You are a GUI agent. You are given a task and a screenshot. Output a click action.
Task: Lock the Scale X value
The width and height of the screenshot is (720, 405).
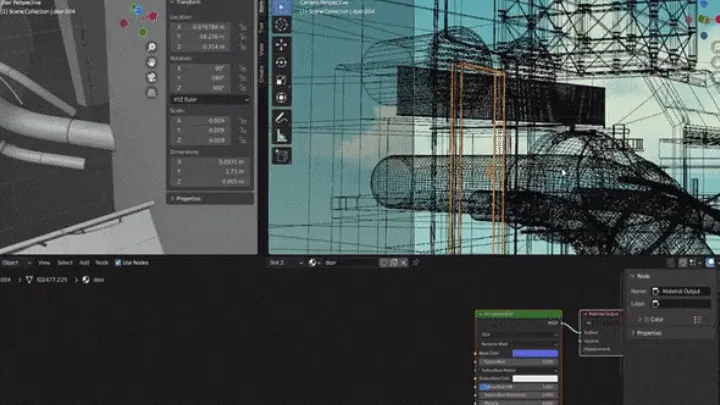click(x=243, y=121)
